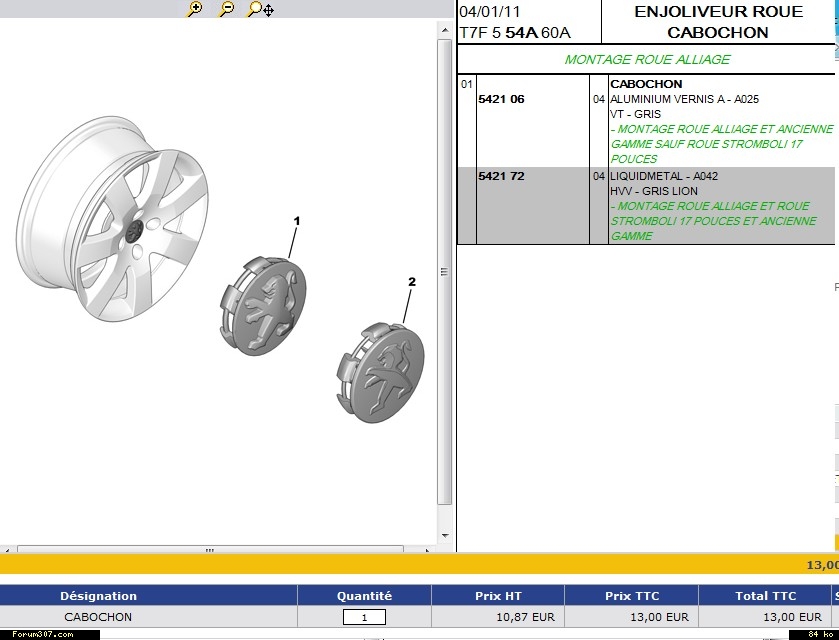The width and height of the screenshot is (839, 640).
Task: Click the zoom out magnifier icon
Action: (x=227, y=9)
